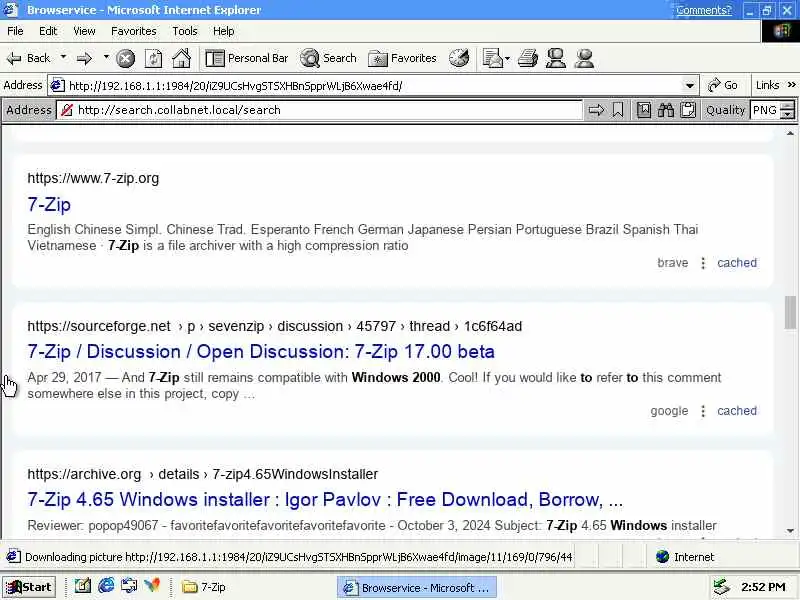Click the vertical scrollbar thumb
800x600 pixels.
tap(790, 312)
